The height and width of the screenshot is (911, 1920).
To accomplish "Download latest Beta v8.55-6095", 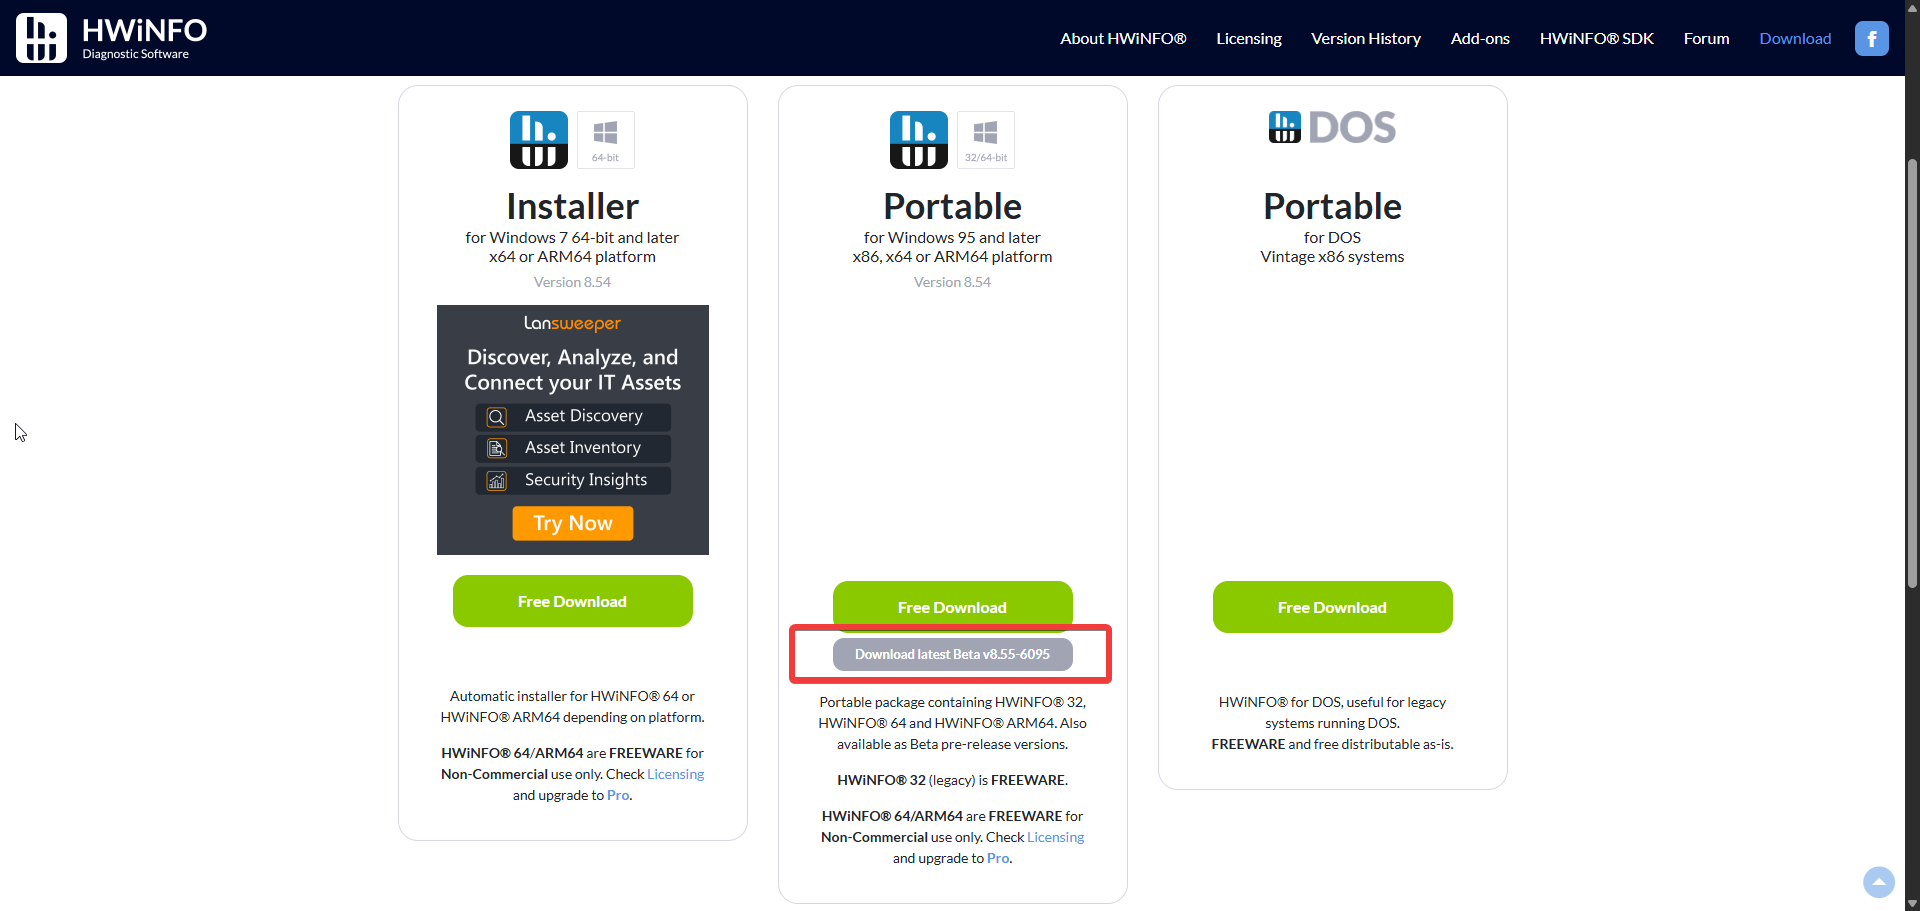I will (x=952, y=654).
